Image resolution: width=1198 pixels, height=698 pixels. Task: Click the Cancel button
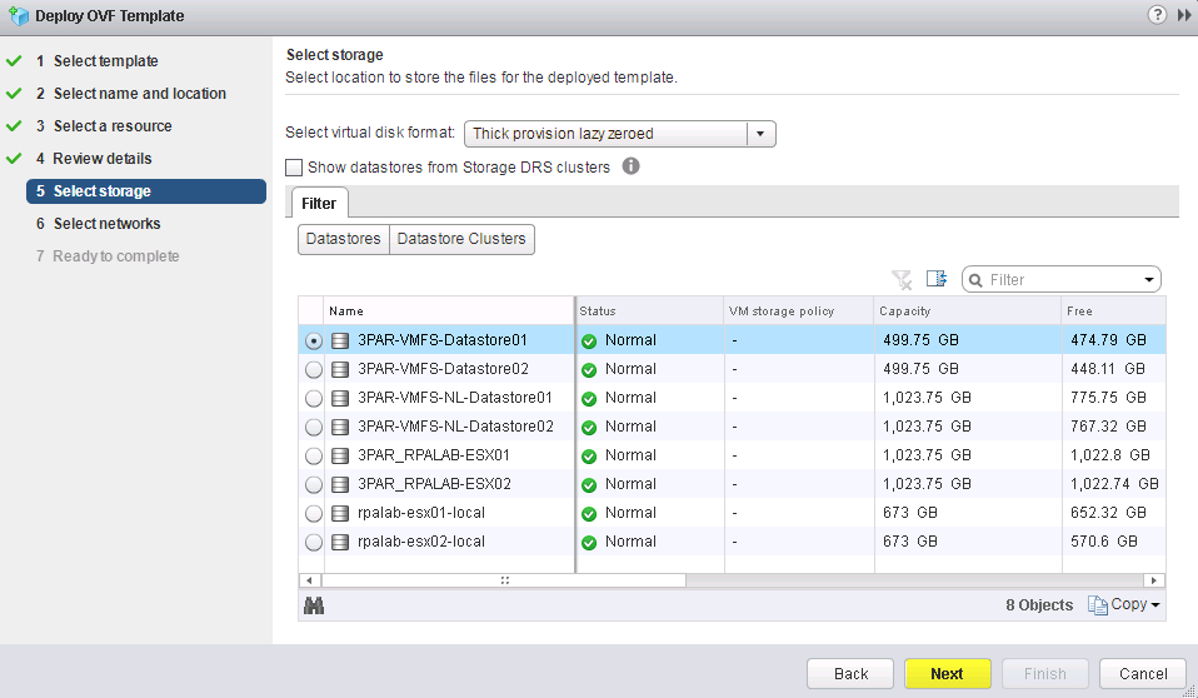point(1143,674)
